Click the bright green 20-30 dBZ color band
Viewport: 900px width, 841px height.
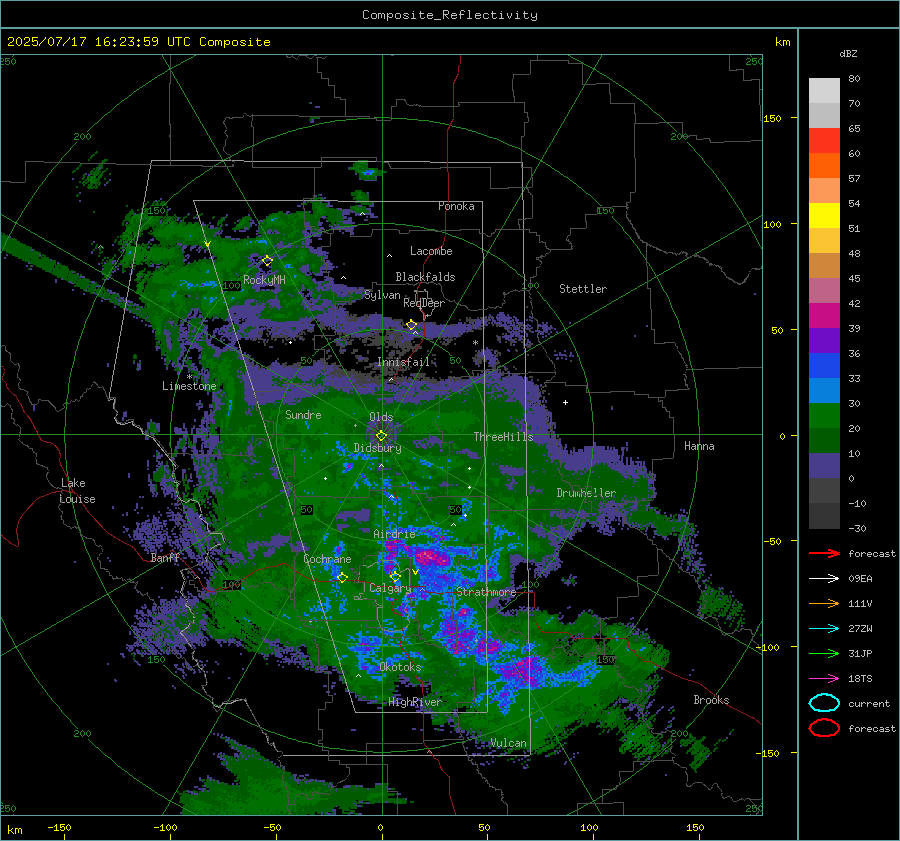pyautogui.click(x=824, y=416)
